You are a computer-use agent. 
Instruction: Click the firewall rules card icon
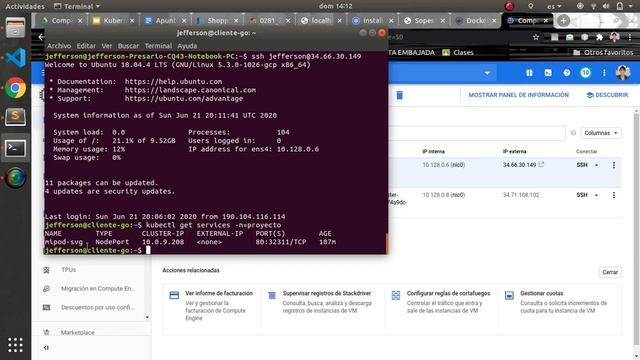(396, 295)
